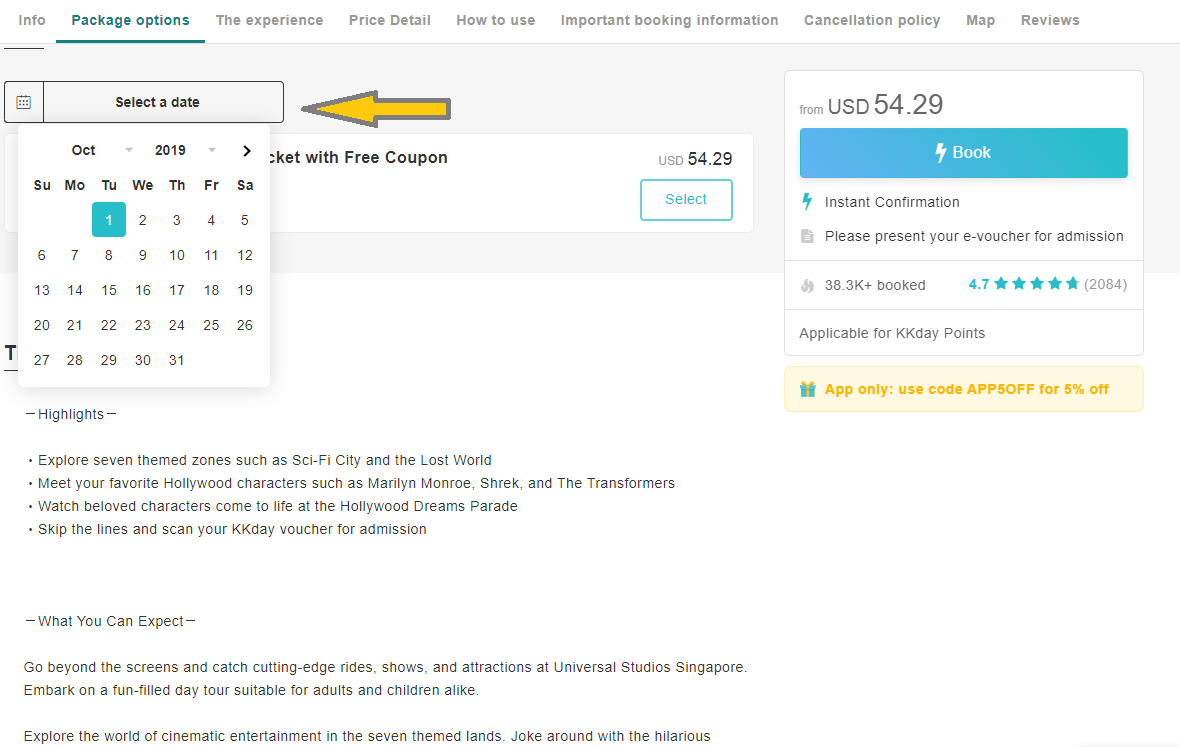Click the gift icon in the app promo banner

click(807, 389)
